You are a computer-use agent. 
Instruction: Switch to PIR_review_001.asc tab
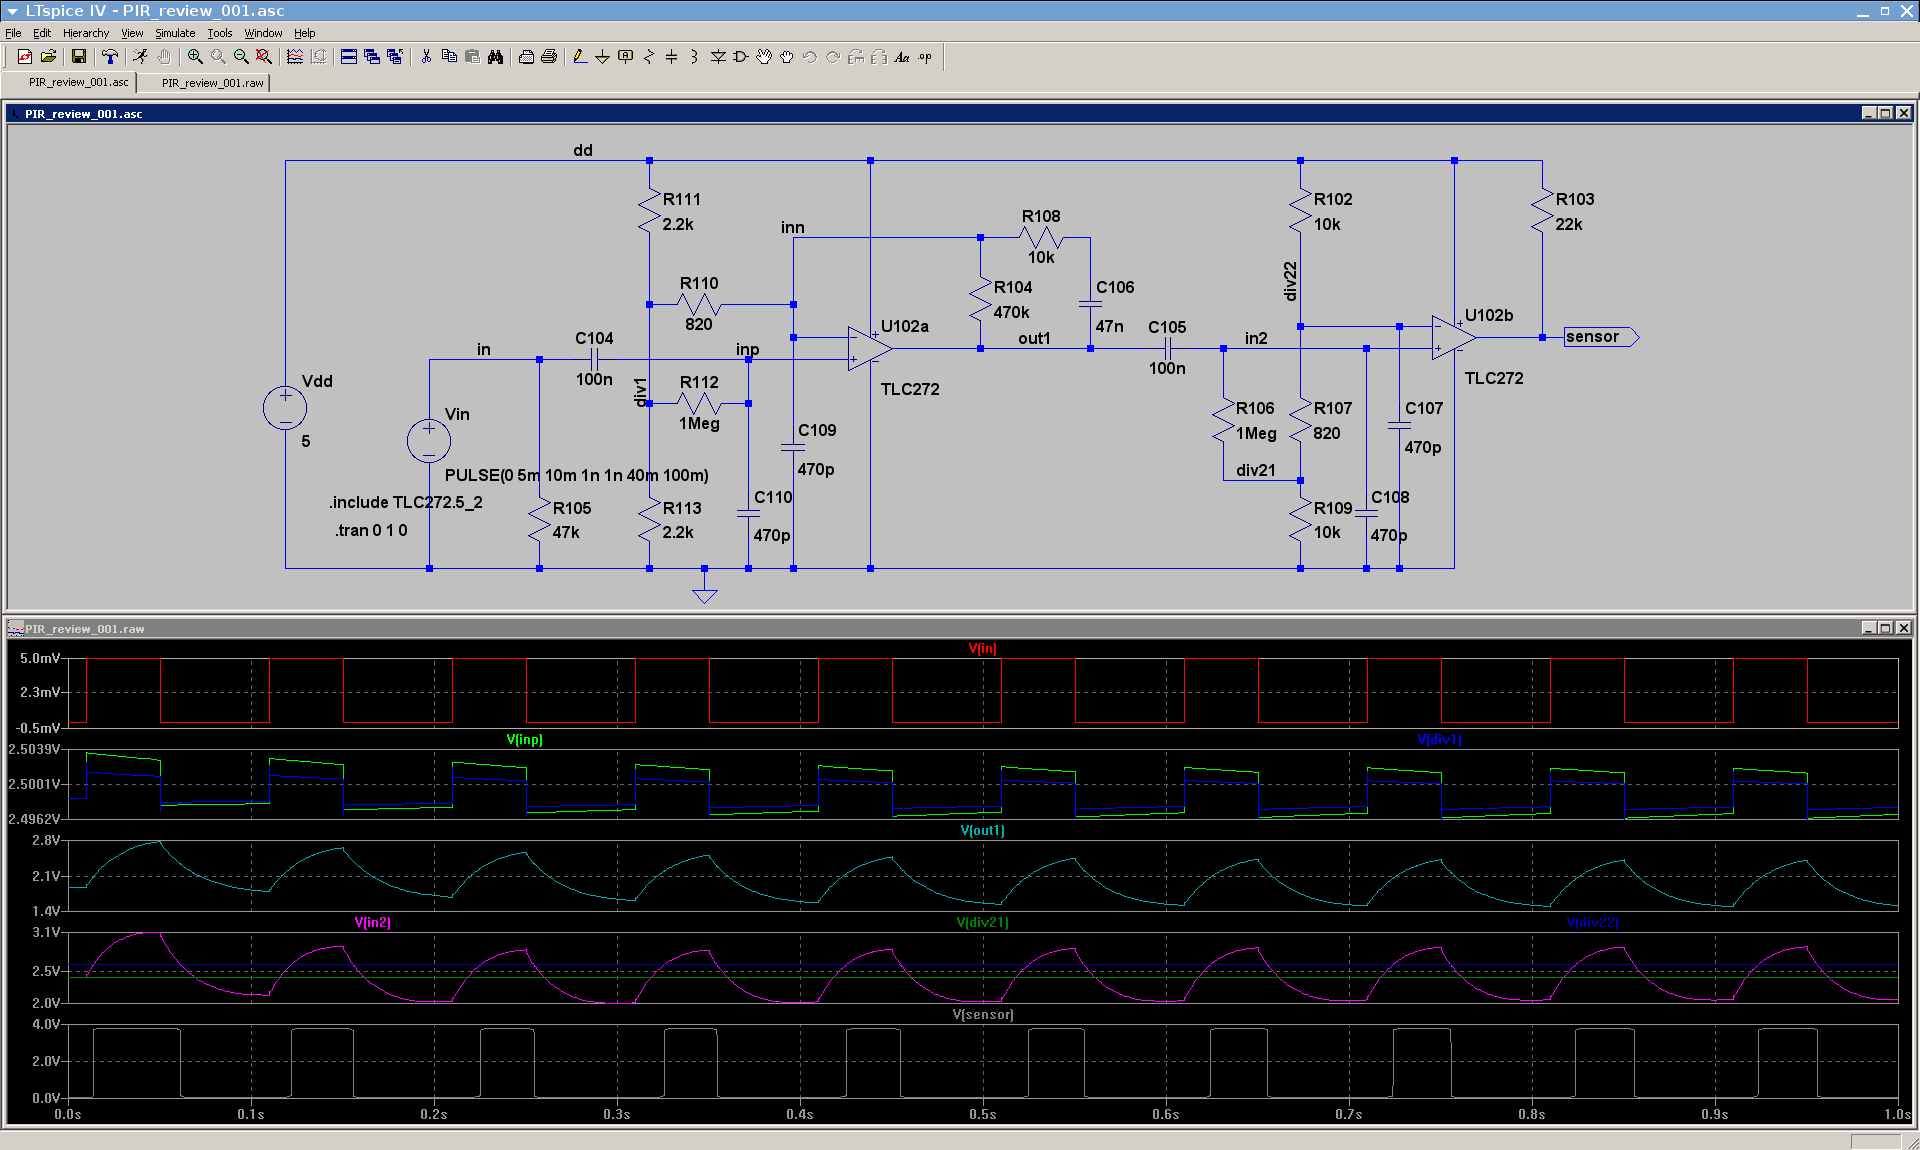[x=78, y=83]
